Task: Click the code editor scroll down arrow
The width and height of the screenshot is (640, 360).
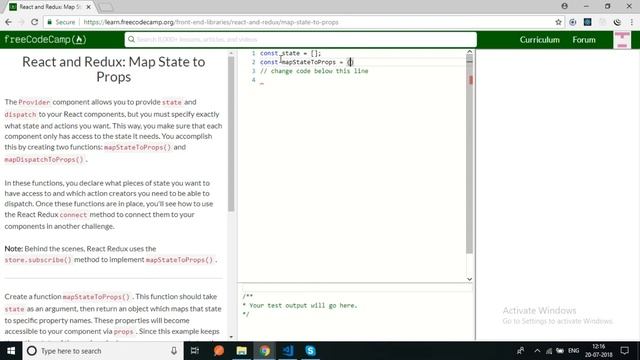Action: pos(469,279)
